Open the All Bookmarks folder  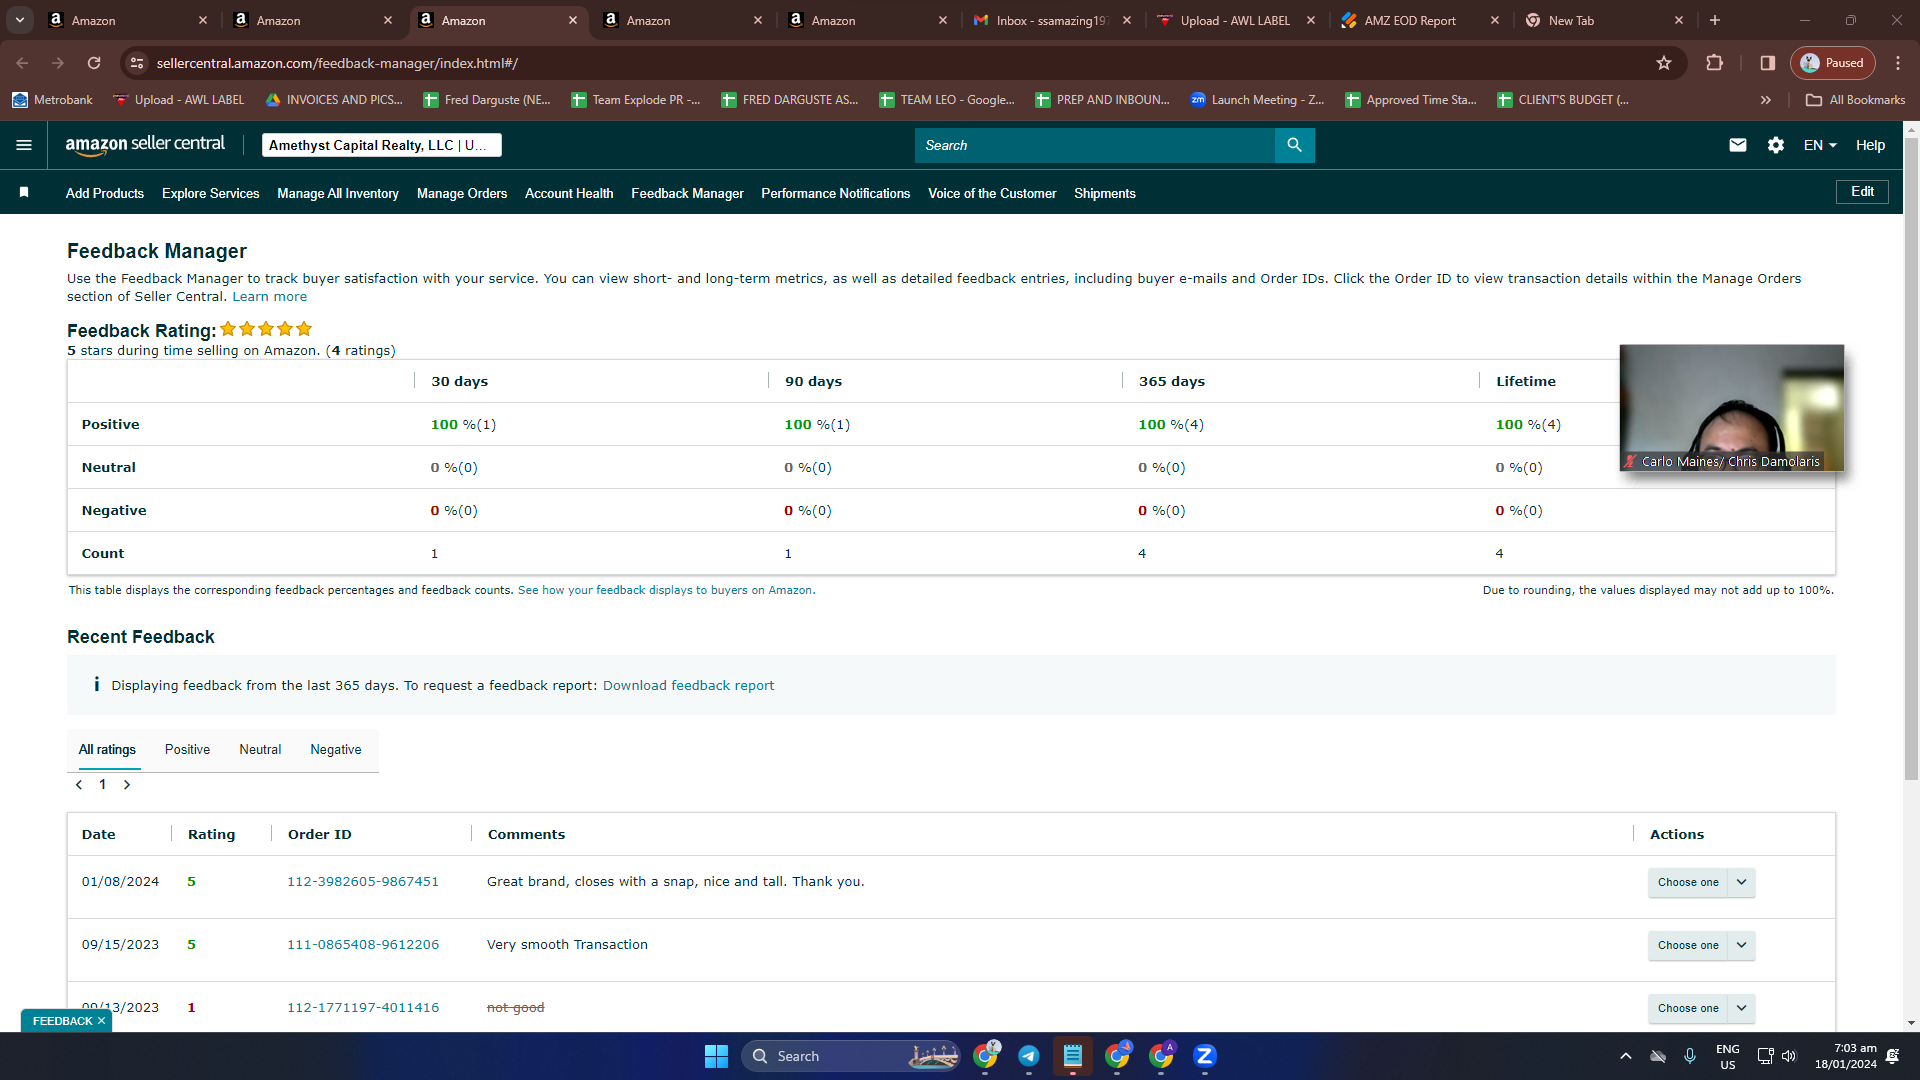[1855, 100]
